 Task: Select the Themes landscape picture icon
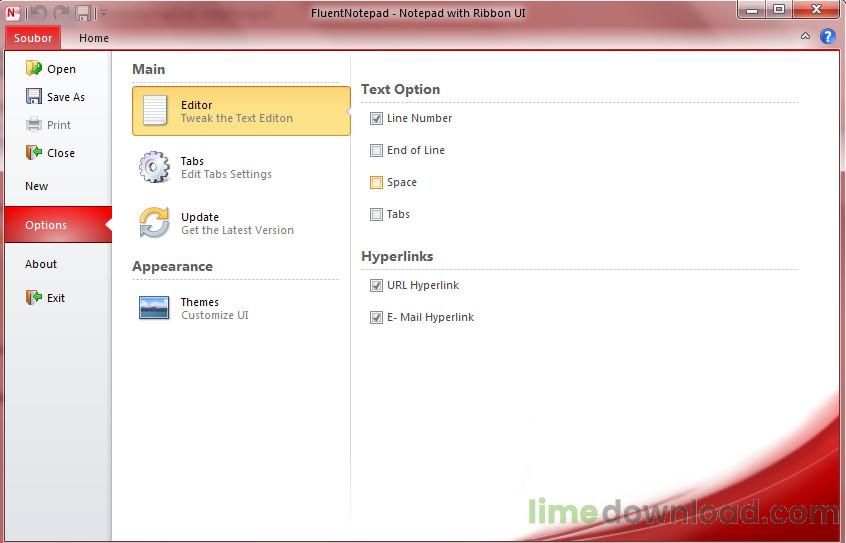click(x=154, y=308)
